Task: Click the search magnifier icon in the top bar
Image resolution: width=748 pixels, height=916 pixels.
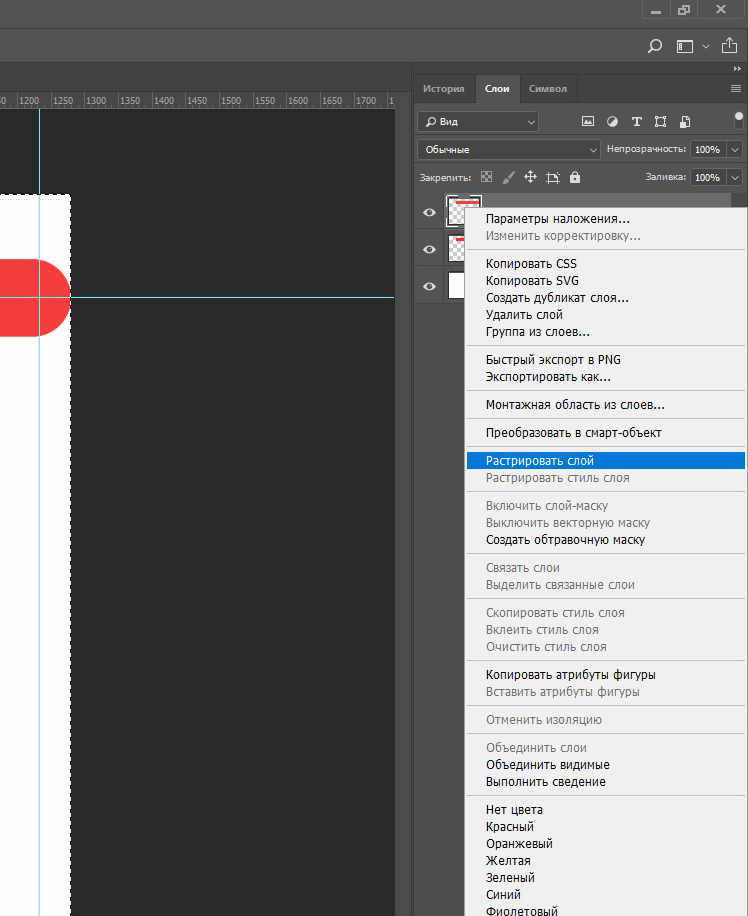Action: [655, 46]
